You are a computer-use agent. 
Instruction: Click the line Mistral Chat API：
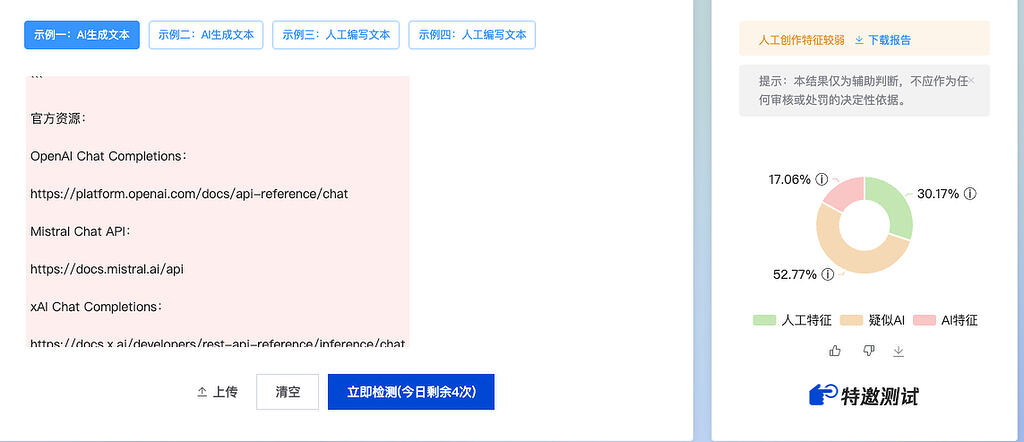click(x=81, y=232)
